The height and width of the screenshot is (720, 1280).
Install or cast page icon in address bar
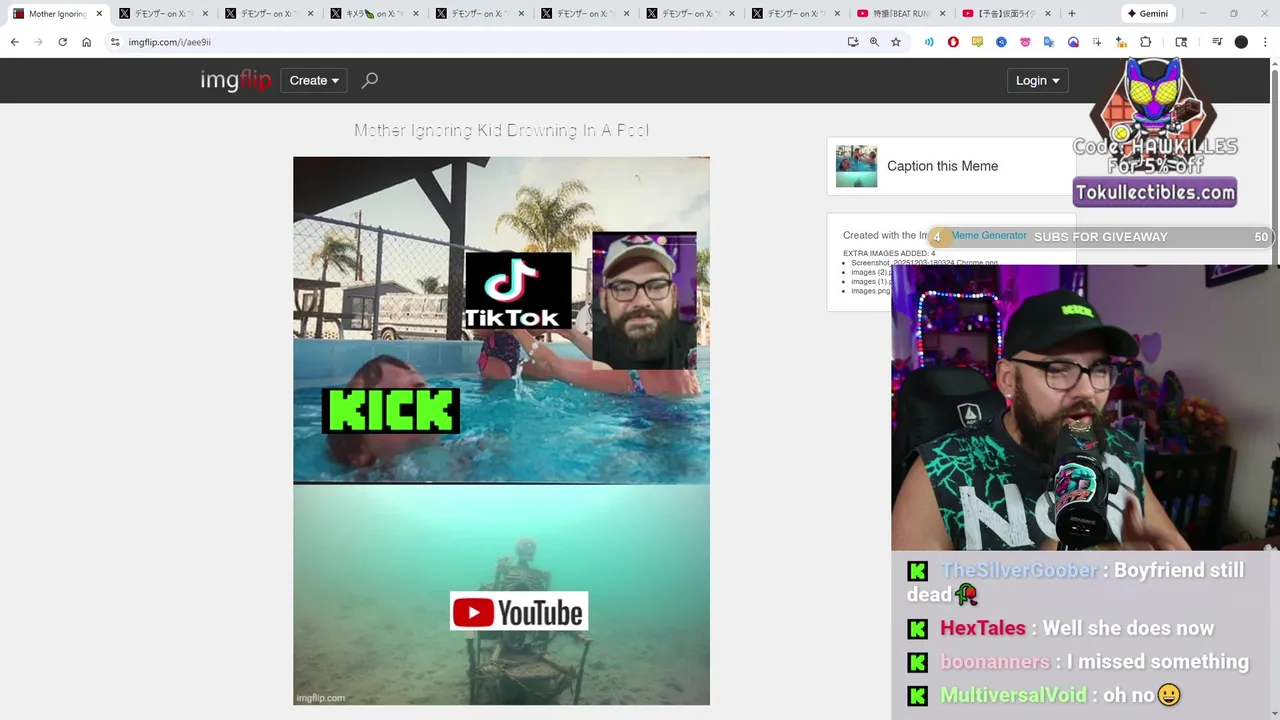(853, 42)
